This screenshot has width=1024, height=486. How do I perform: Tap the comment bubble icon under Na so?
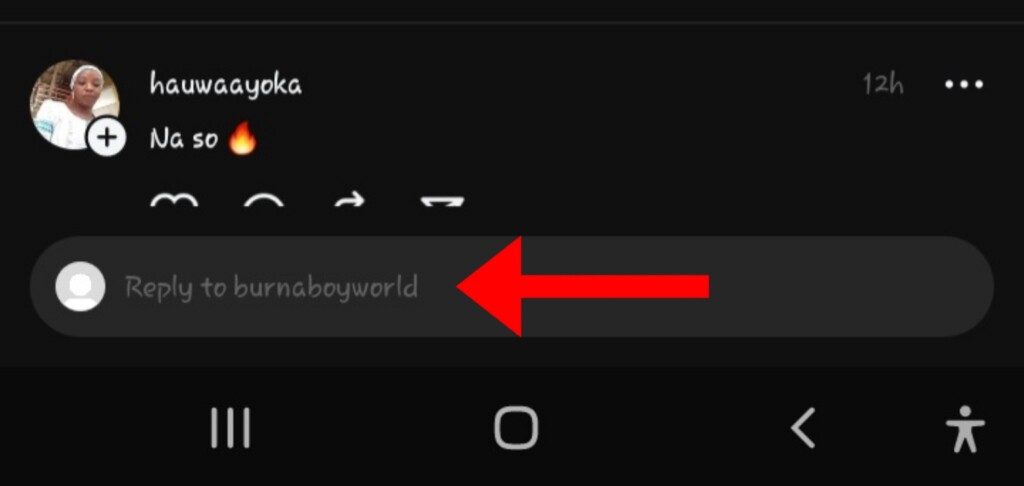click(264, 201)
